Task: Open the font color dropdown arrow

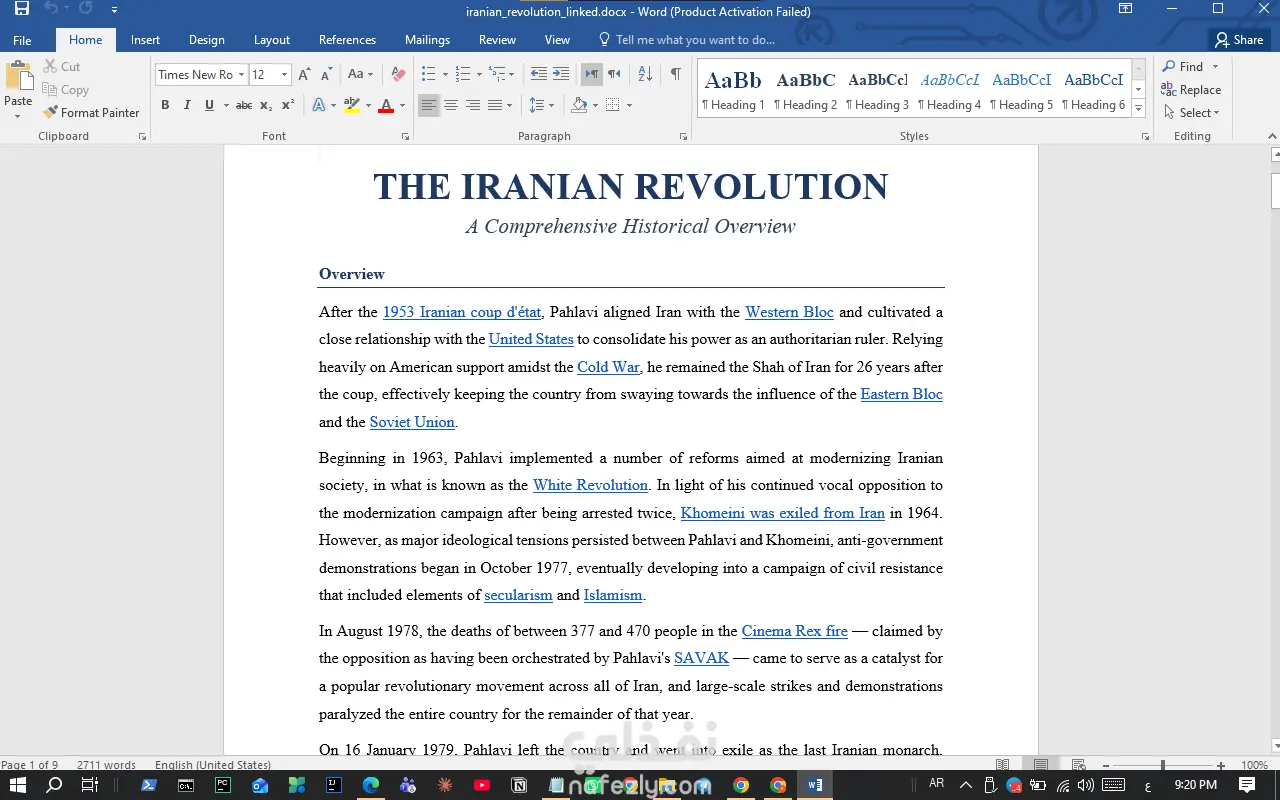Action: point(402,105)
